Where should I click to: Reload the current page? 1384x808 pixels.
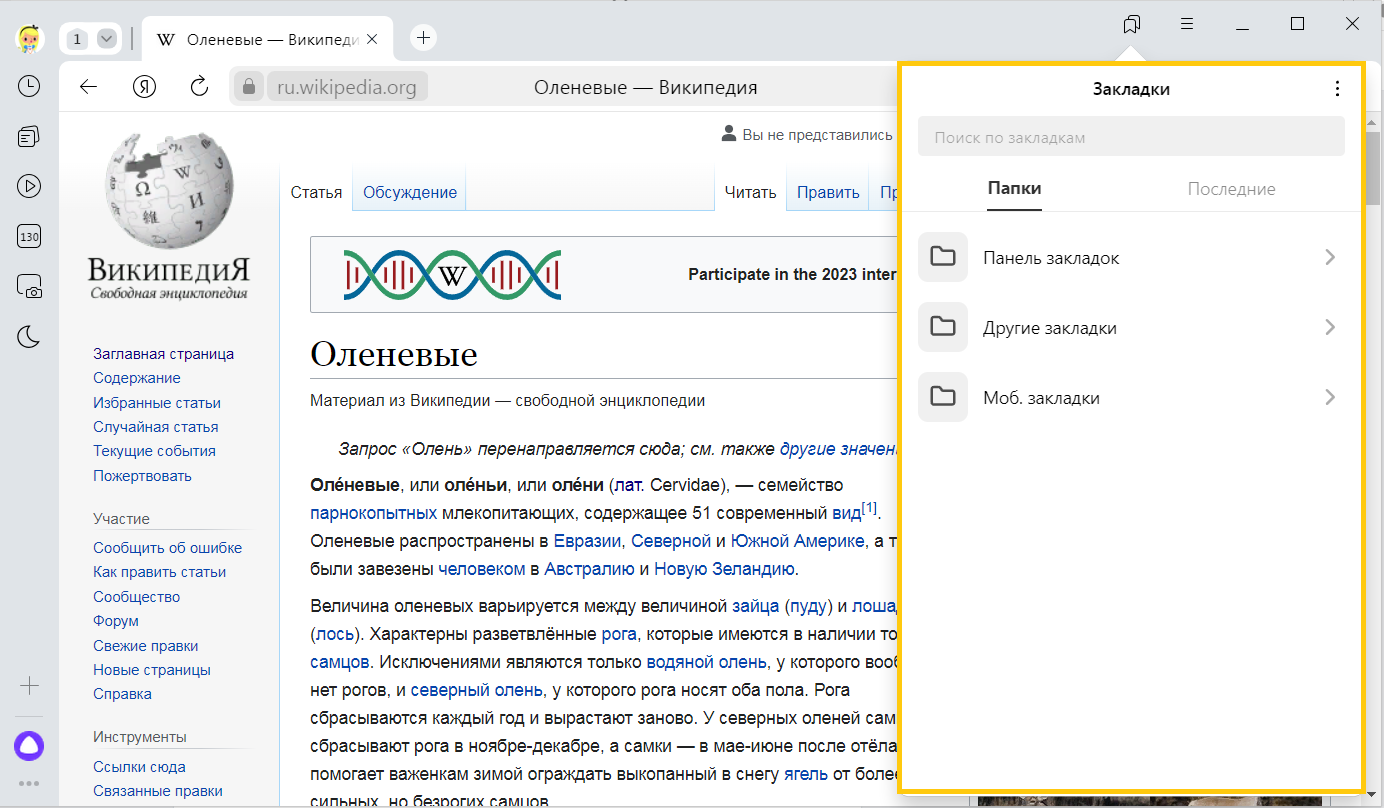coord(198,87)
